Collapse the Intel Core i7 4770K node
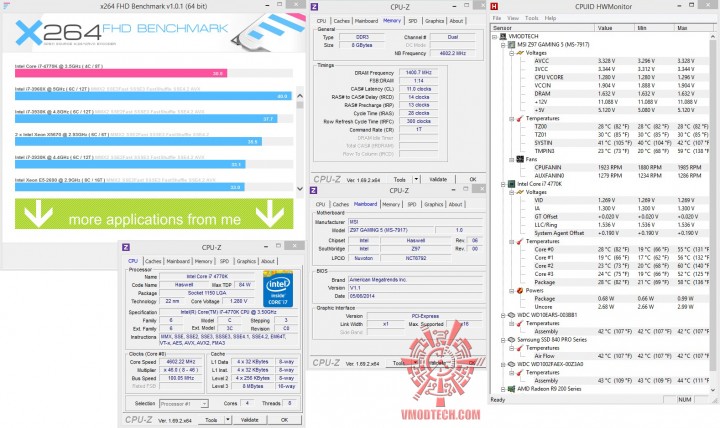 click(503, 184)
